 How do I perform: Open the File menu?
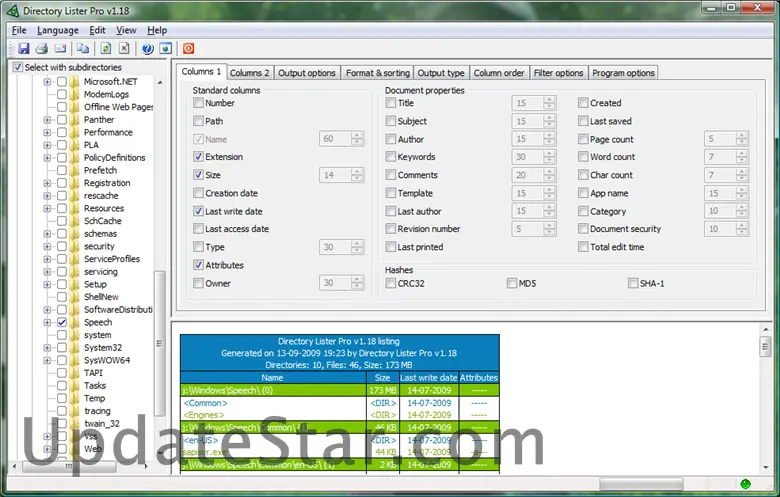pyautogui.click(x=19, y=30)
